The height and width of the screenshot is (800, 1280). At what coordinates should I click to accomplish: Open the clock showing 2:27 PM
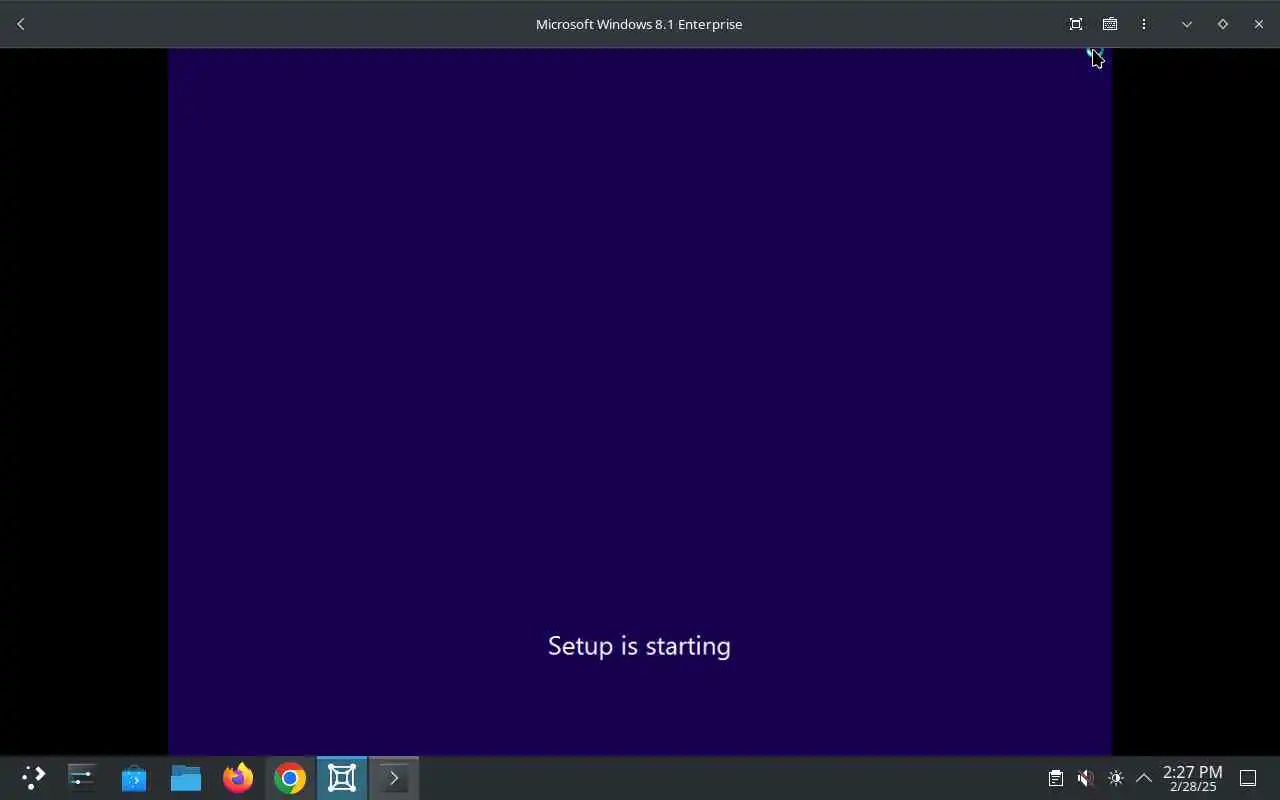pos(1193,778)
